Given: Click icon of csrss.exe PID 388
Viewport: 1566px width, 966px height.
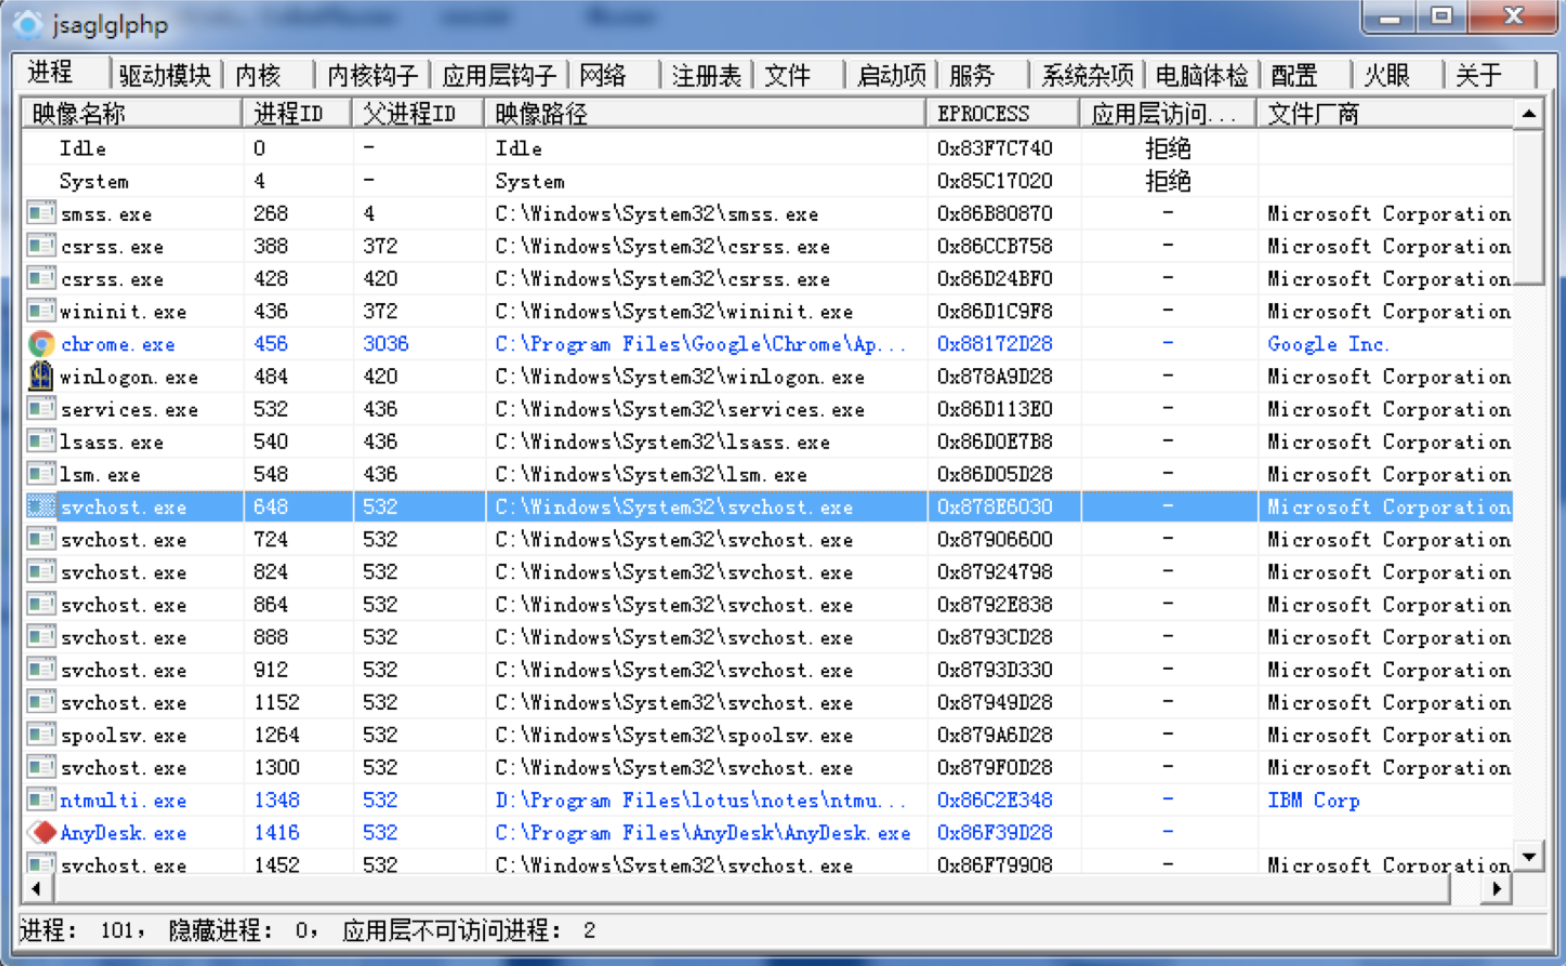Looking at the screenshot, I should click(x=41, y=246).
